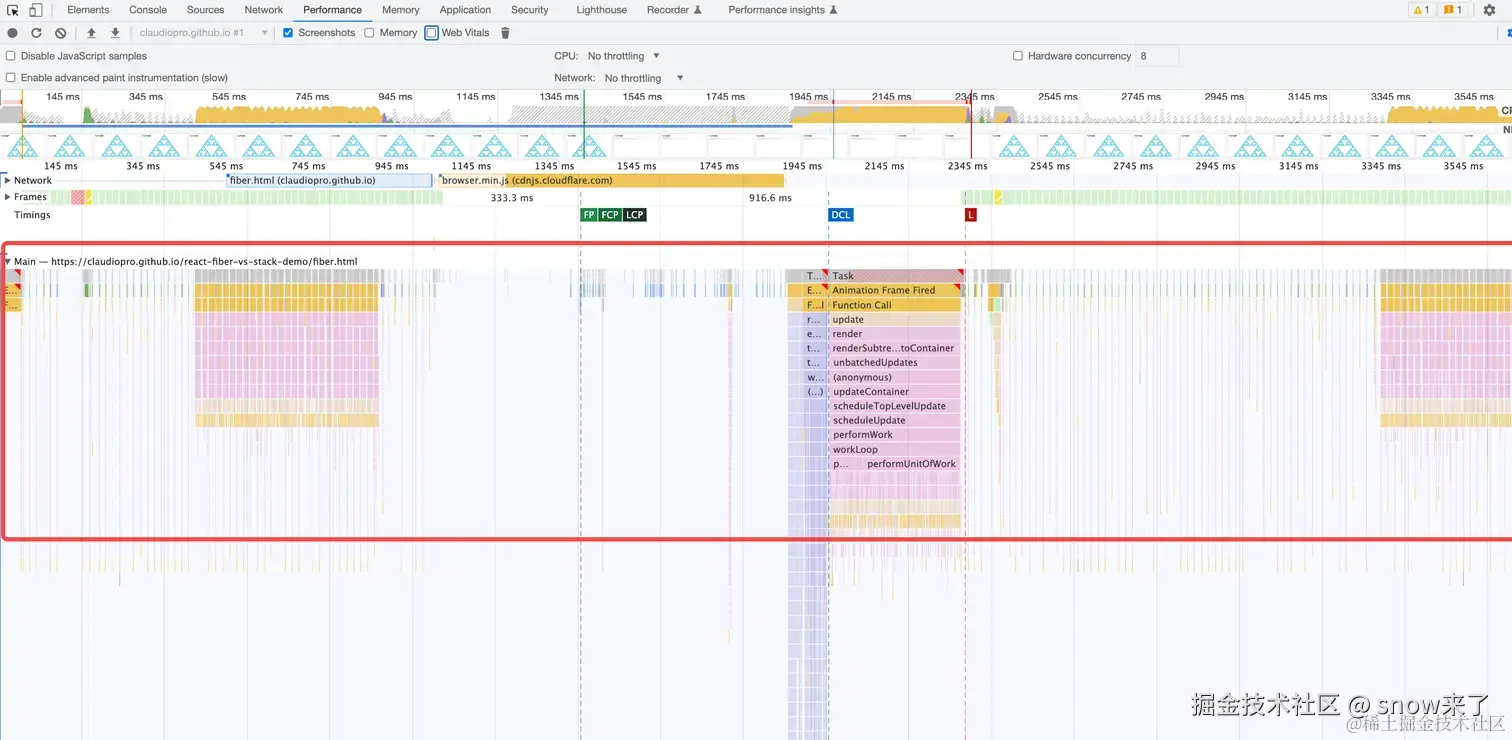
Task: Check Disable JavaScript samples
Action: (x=11, y=56)
